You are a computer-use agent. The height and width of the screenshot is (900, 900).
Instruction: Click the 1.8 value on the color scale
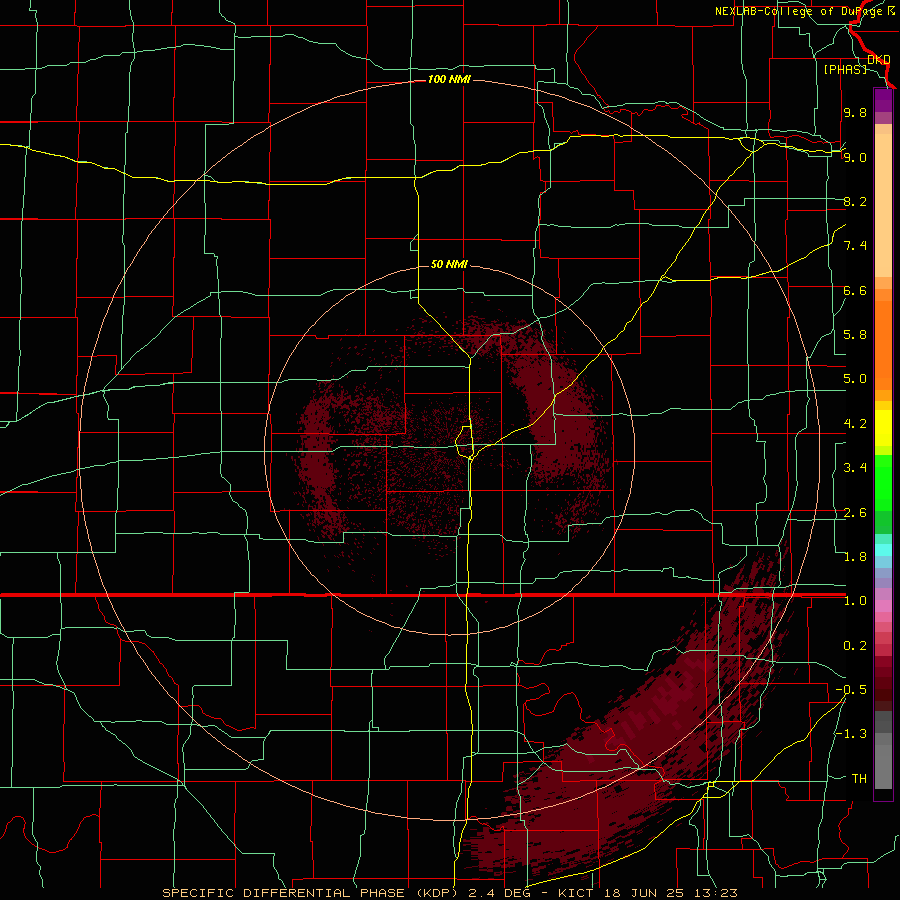point(855,557)
